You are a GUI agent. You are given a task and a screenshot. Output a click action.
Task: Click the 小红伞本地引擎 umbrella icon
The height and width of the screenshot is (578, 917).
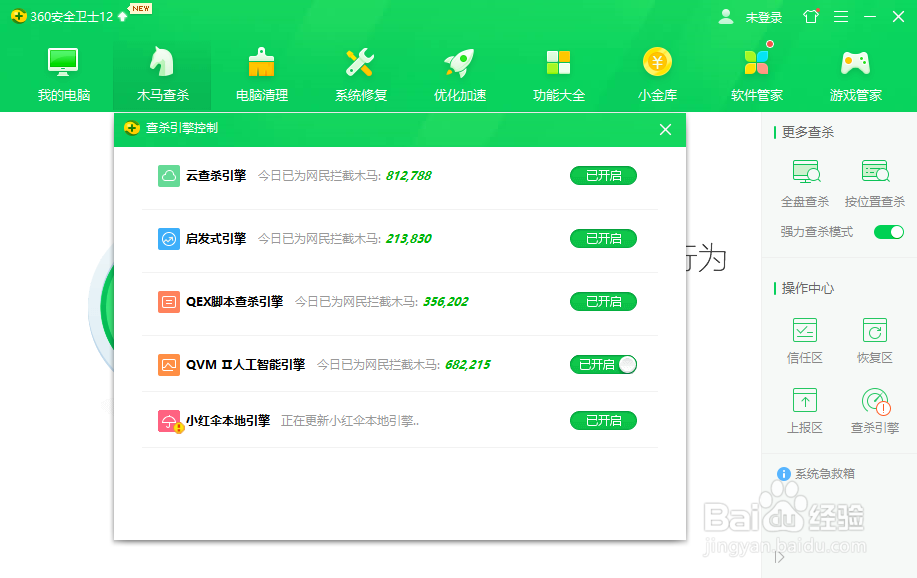coord(170,421)
